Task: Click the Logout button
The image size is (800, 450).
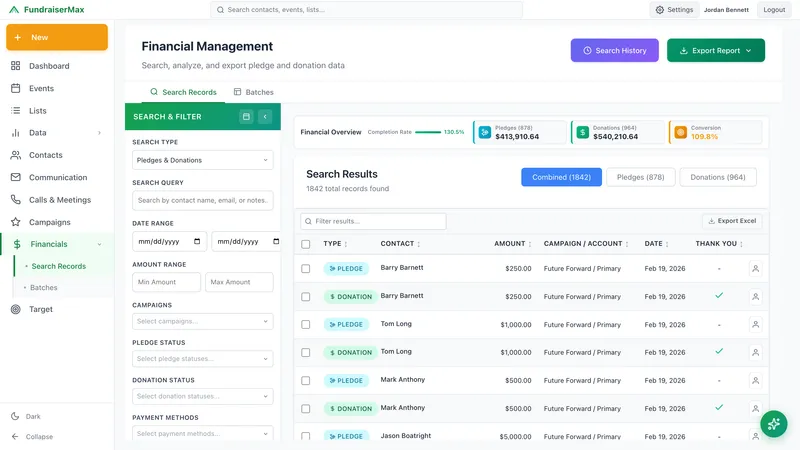Action: (x=774, y=10)
